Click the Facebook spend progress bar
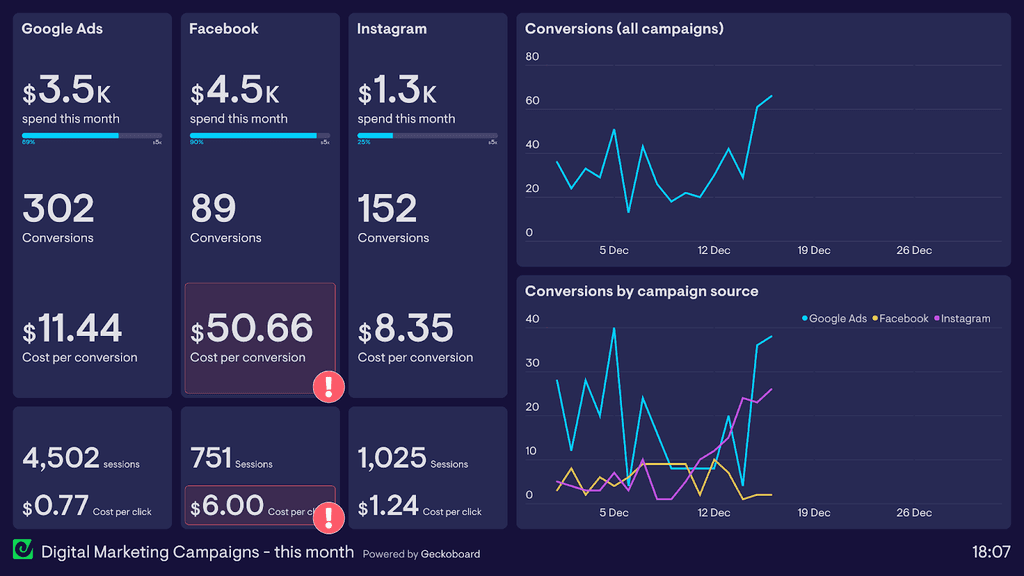Image resolution: width=1024 pixels, height=576 pixels. click(260, 136)
